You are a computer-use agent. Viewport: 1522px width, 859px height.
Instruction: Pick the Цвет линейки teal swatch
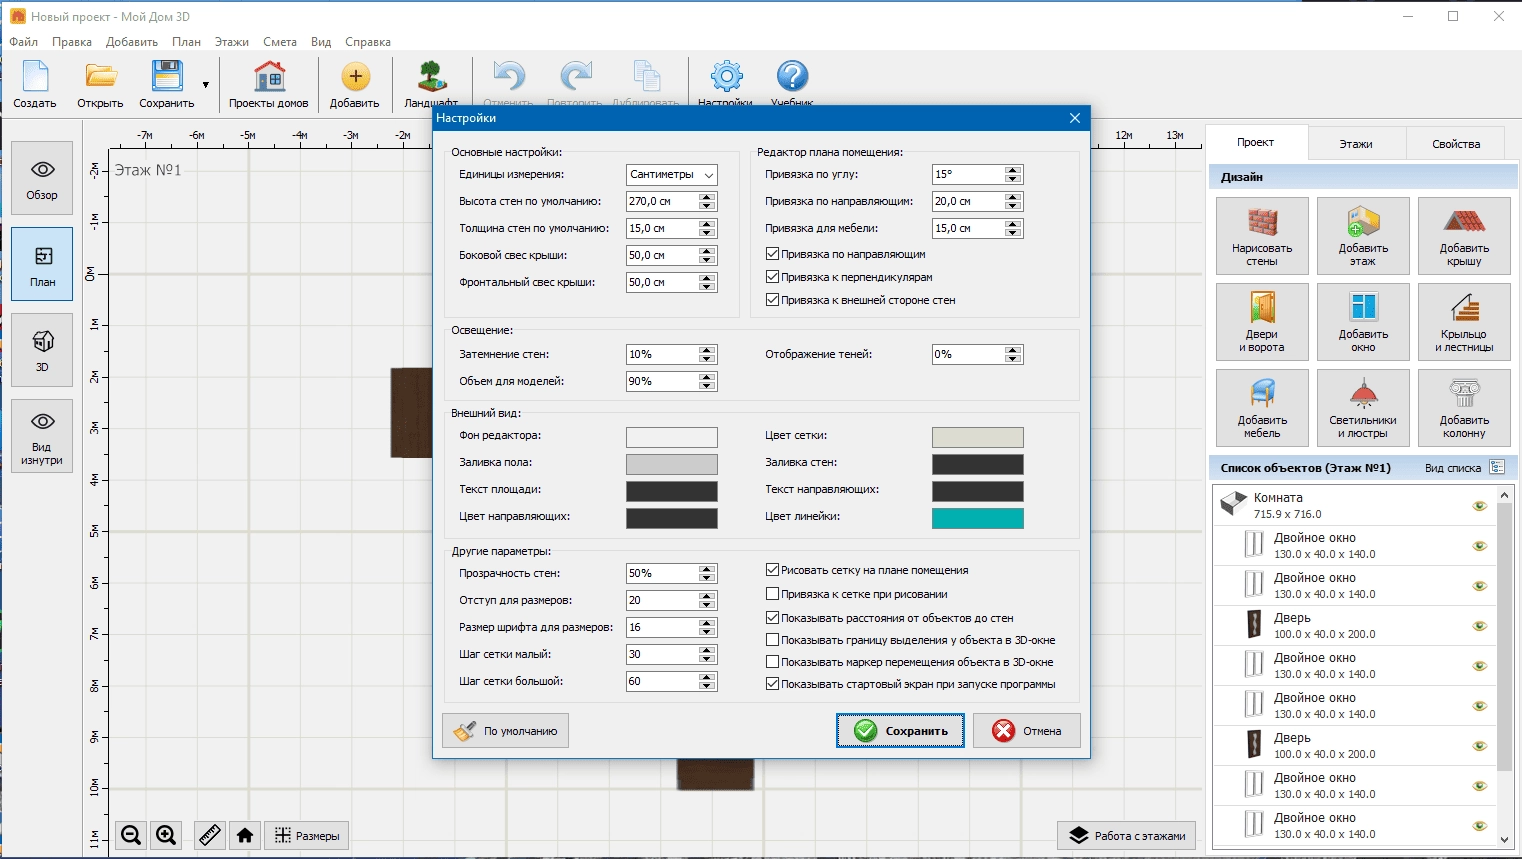(x=978, y=518)
